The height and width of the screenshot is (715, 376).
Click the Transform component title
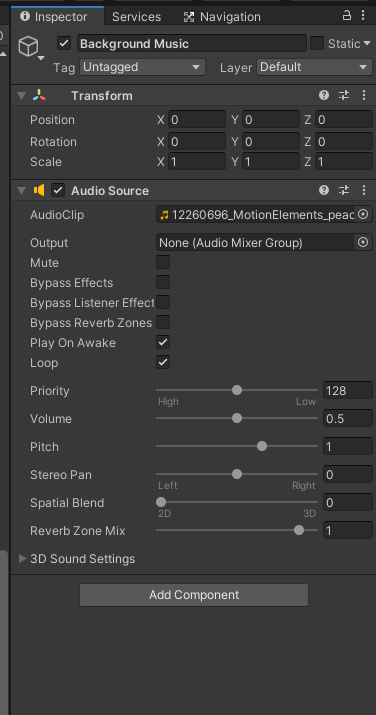(102, 96)
